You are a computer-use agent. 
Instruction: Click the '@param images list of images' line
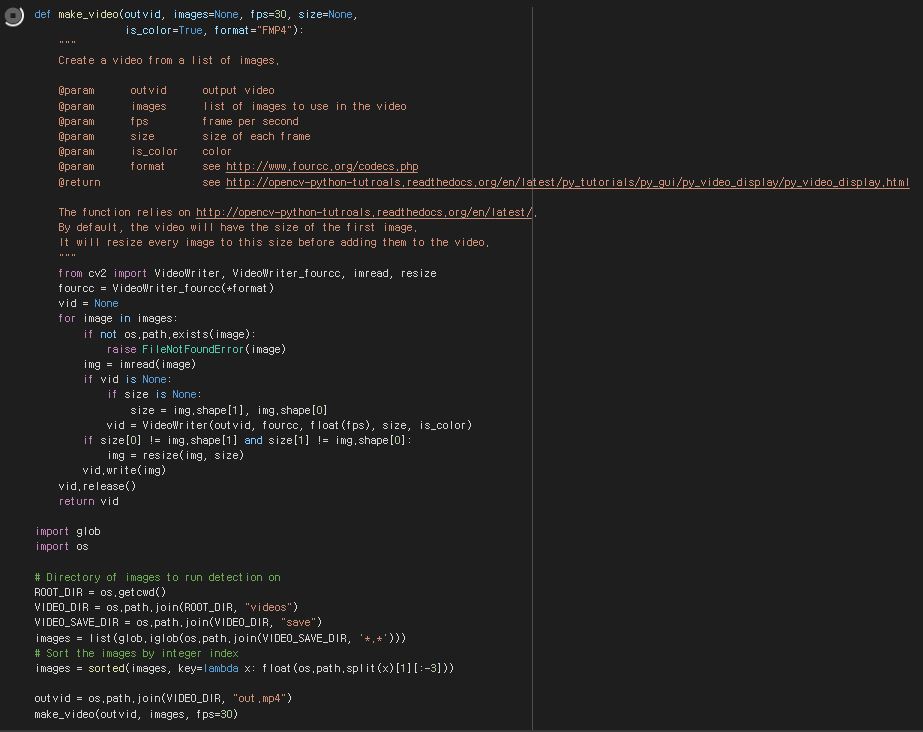coord(232,107)
